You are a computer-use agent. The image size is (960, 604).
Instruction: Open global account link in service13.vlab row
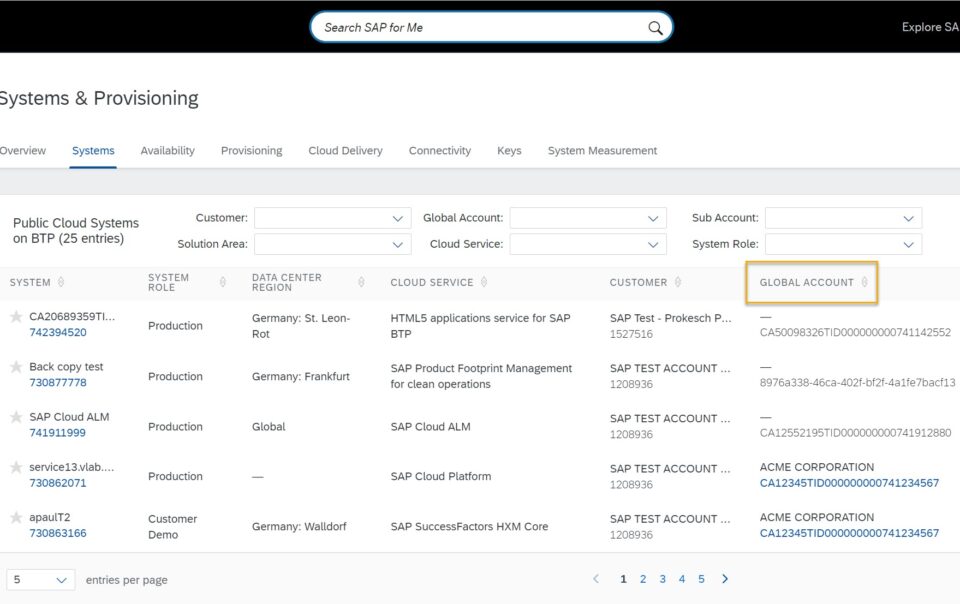[849, 483]
